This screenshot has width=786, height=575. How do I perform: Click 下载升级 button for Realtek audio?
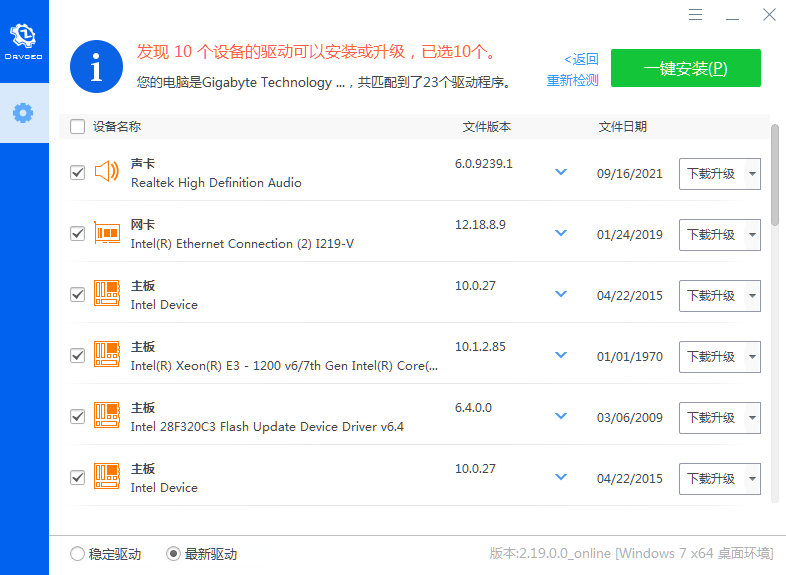pos(712,174)
